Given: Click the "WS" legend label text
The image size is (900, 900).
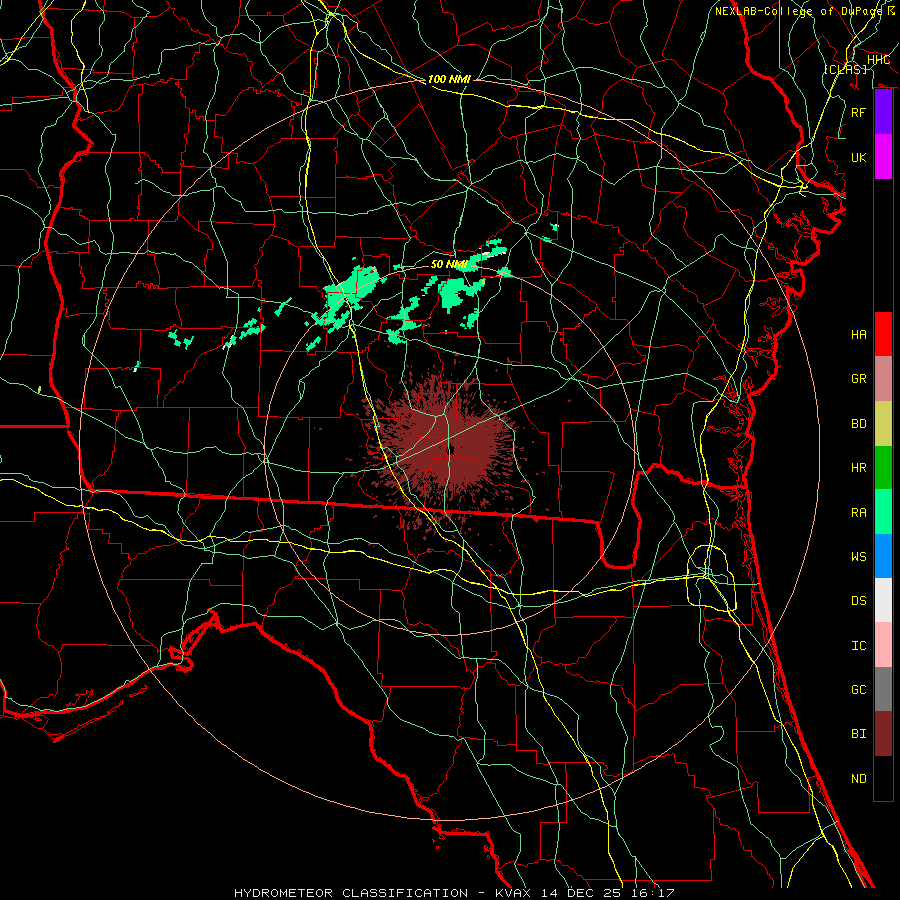Looking at the screenshot, I should tap(858, 557).
